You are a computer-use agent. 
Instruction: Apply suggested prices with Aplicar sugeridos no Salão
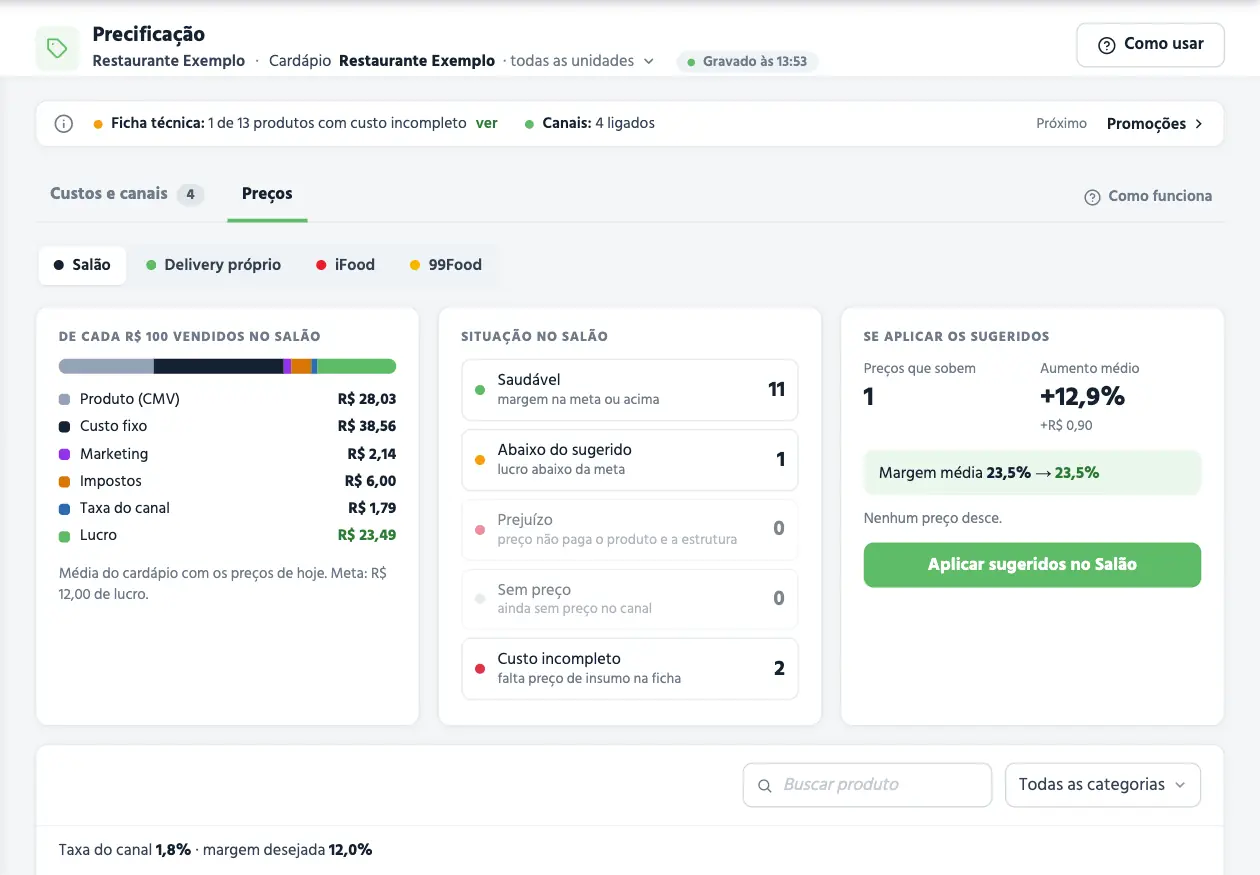[x=1032, y=565]
